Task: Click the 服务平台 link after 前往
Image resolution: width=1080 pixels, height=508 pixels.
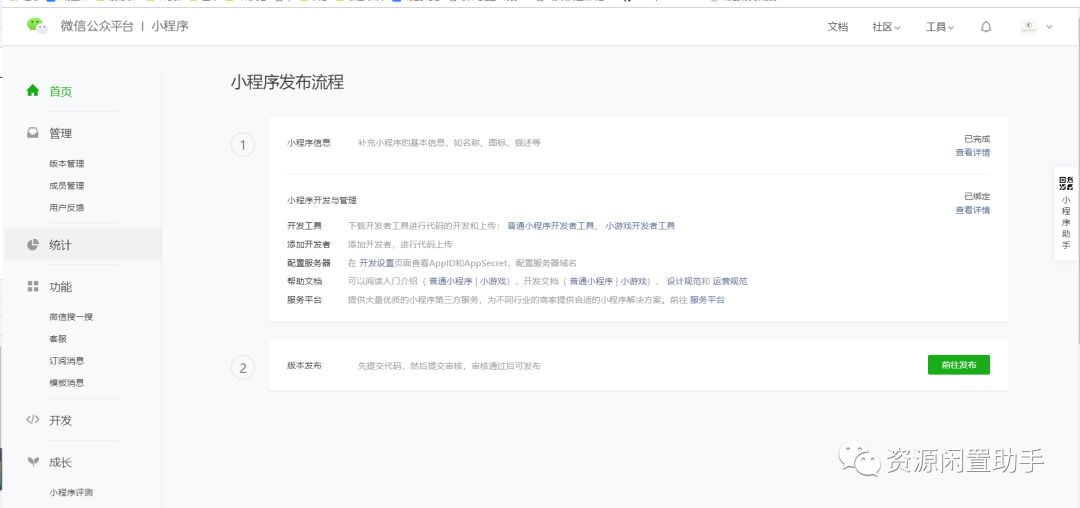Action: 707,300
